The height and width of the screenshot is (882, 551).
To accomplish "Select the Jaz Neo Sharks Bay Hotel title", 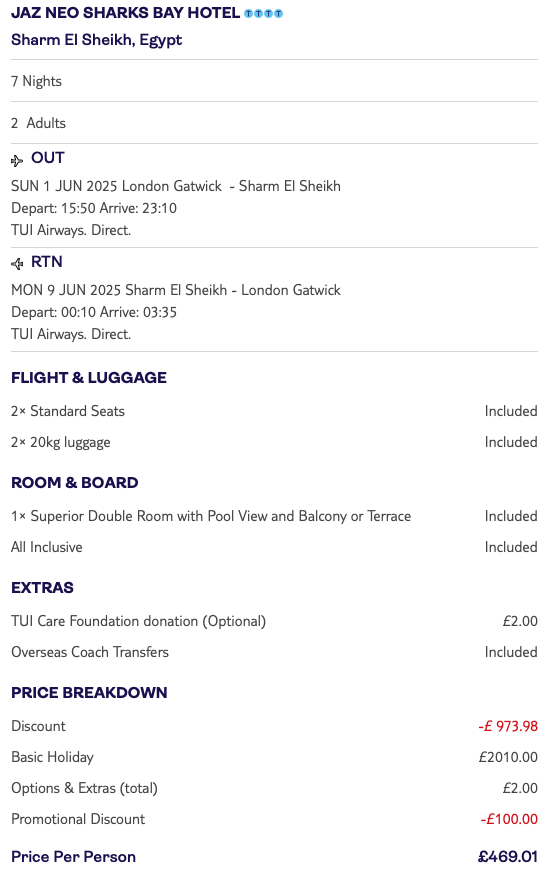I will (x=125, y=13).
